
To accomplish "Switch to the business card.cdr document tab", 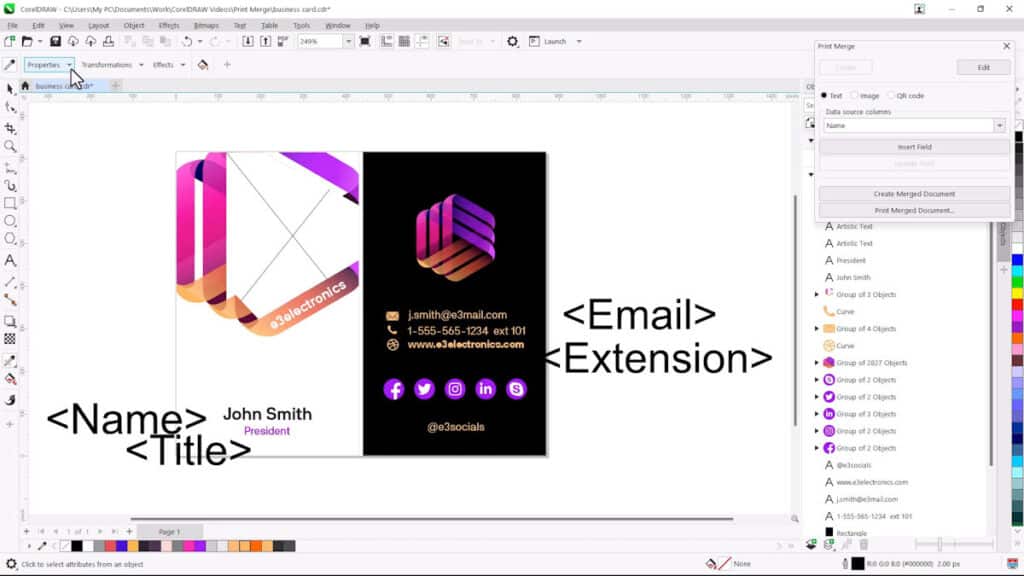I will 60,87.
